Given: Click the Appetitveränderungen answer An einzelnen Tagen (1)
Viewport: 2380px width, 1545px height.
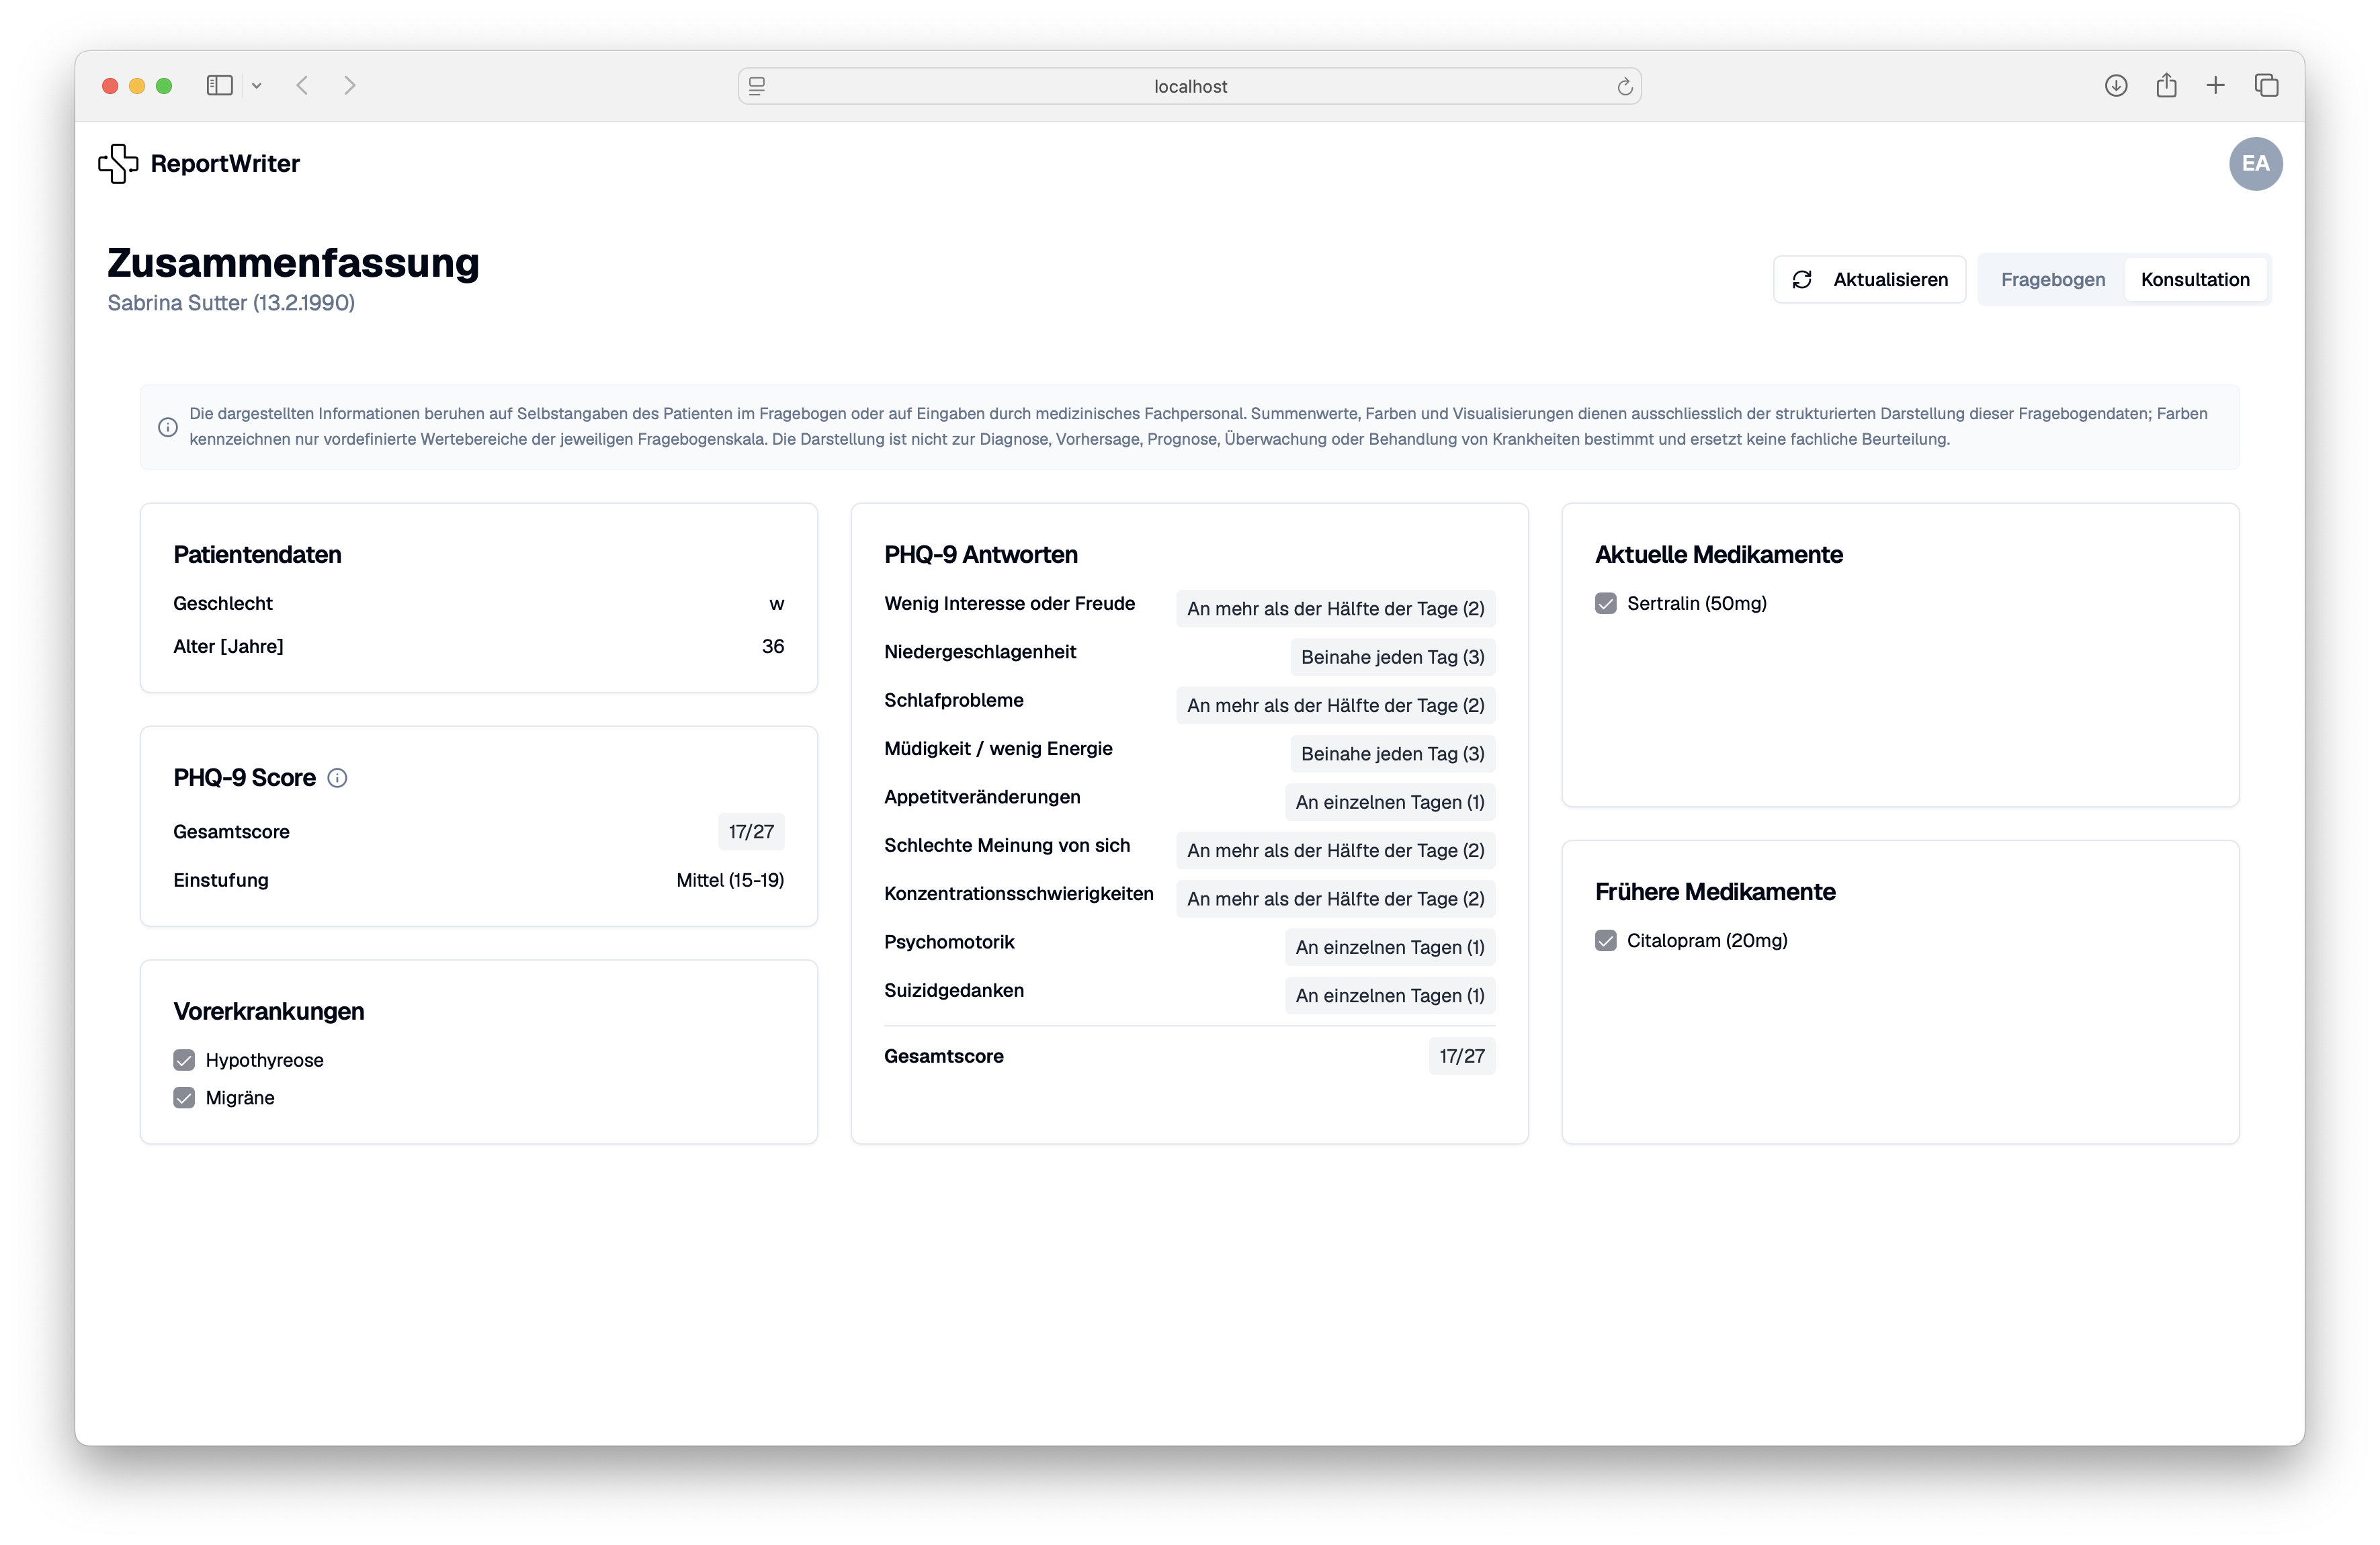Looking at the screenshot, I should point(1390,802).
